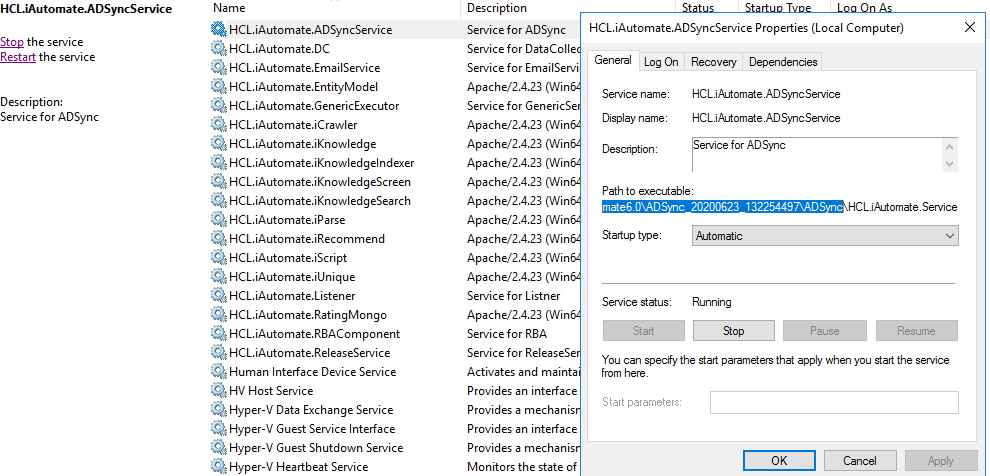The image size is (990, 476).
Task: Click the Human Interface Device Service icon
Action: (219, 372)
